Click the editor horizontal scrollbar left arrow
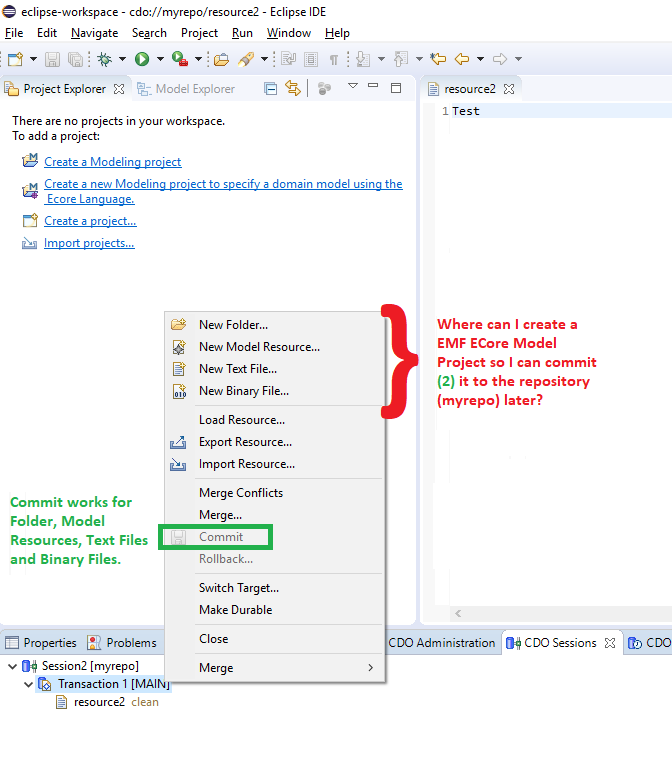This screenshot has height=775, width=672. point(458,614)
